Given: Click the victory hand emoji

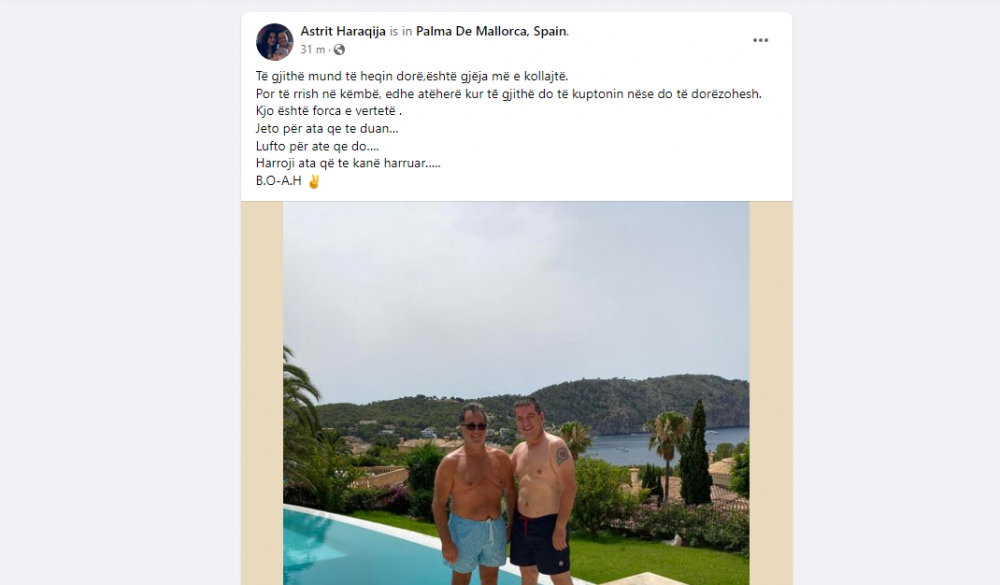Looking at the screenshot, I should (x=314, y=182).
